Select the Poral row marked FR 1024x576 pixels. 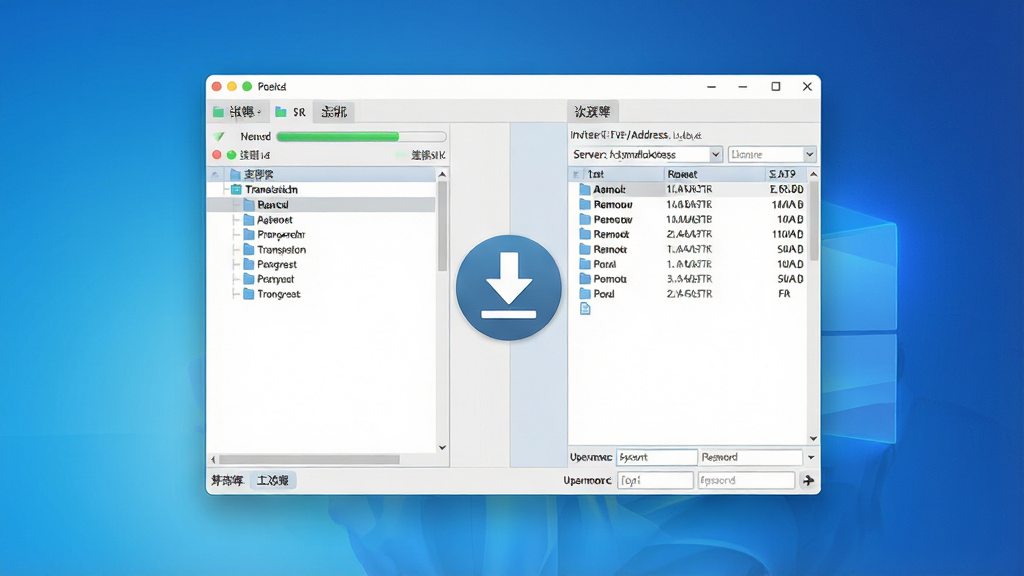pos(688,294)
